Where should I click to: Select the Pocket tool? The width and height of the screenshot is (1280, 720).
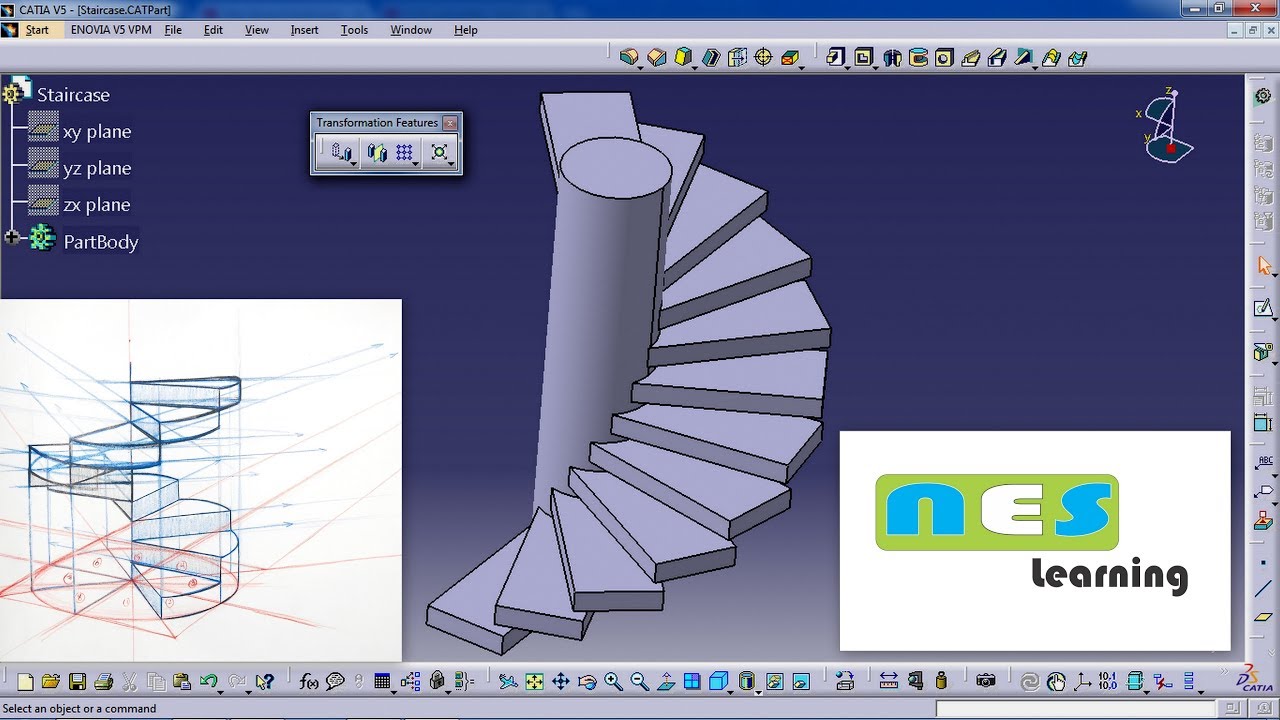point(864,58)
